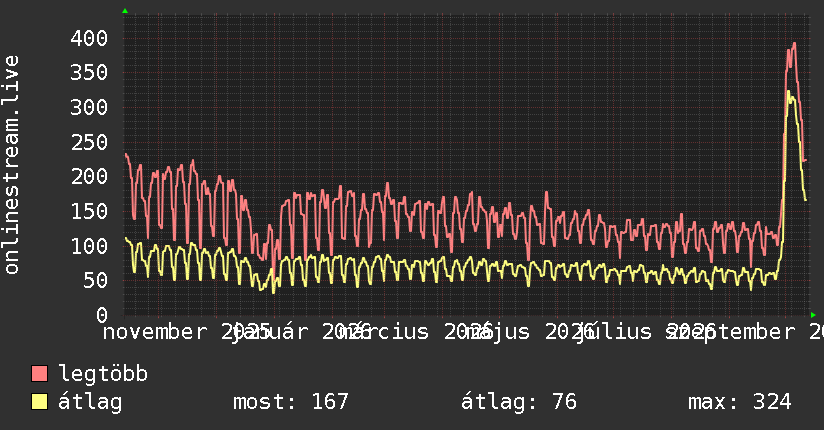Click the 0 y-axis origin label

point(102,315)
